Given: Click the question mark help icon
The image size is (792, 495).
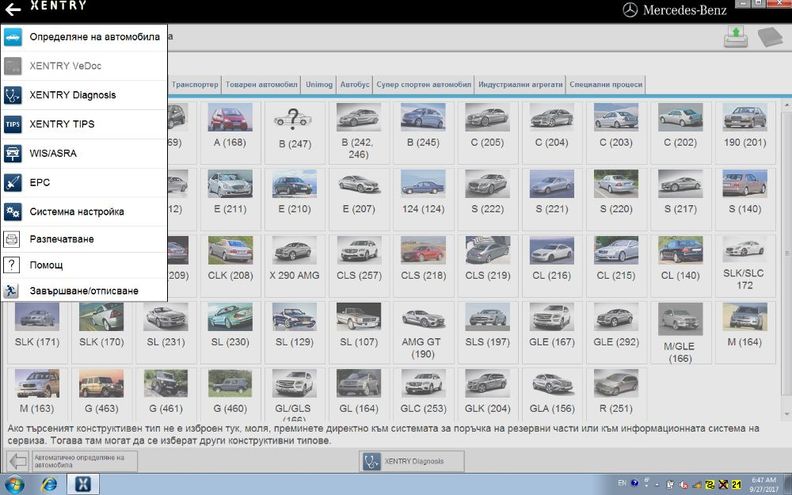Looking at the screenshot, I should point(12,265).
